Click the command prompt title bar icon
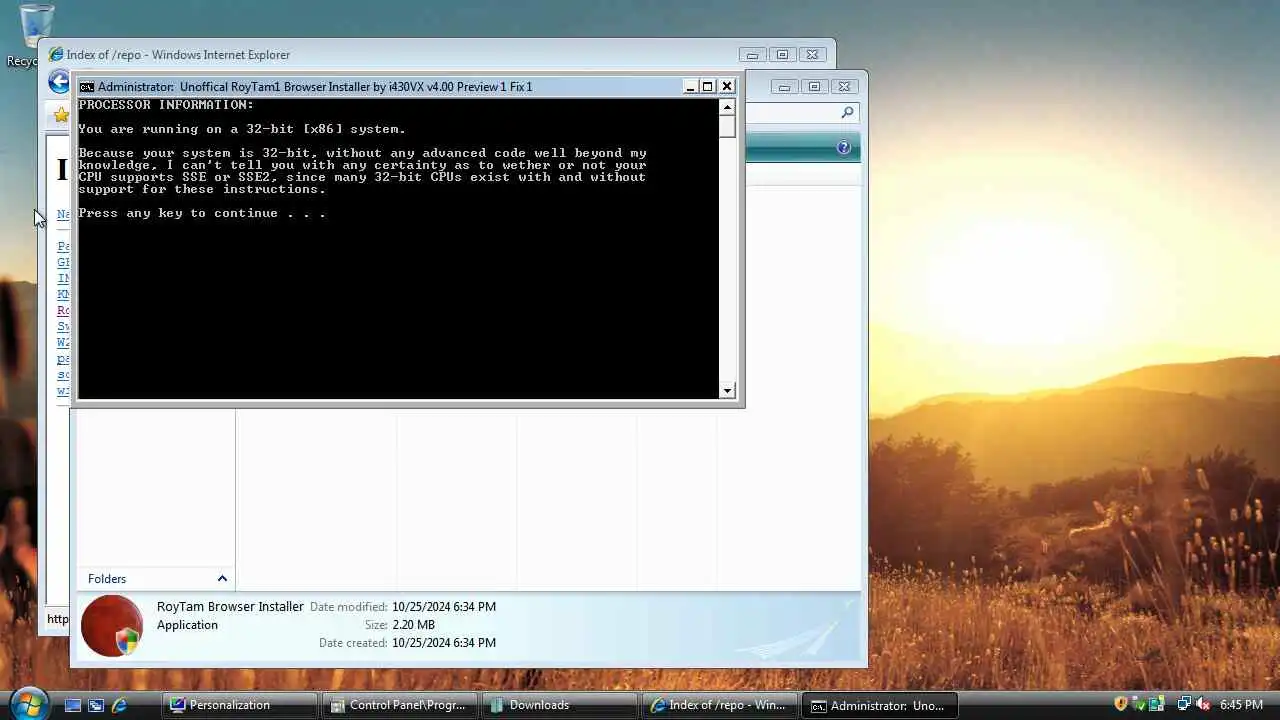 coord(87,87)
